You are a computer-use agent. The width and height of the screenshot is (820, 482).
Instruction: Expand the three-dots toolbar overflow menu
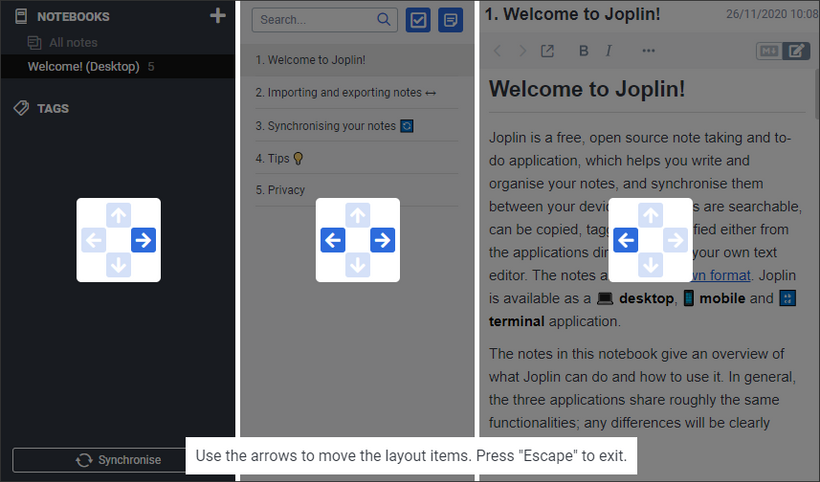point(648,51)
